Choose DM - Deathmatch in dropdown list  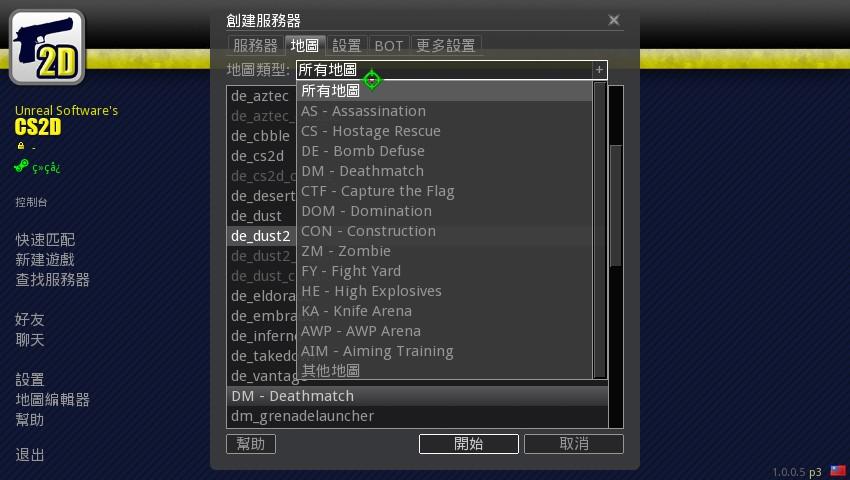pyautogui.click(x=445, y=171)
